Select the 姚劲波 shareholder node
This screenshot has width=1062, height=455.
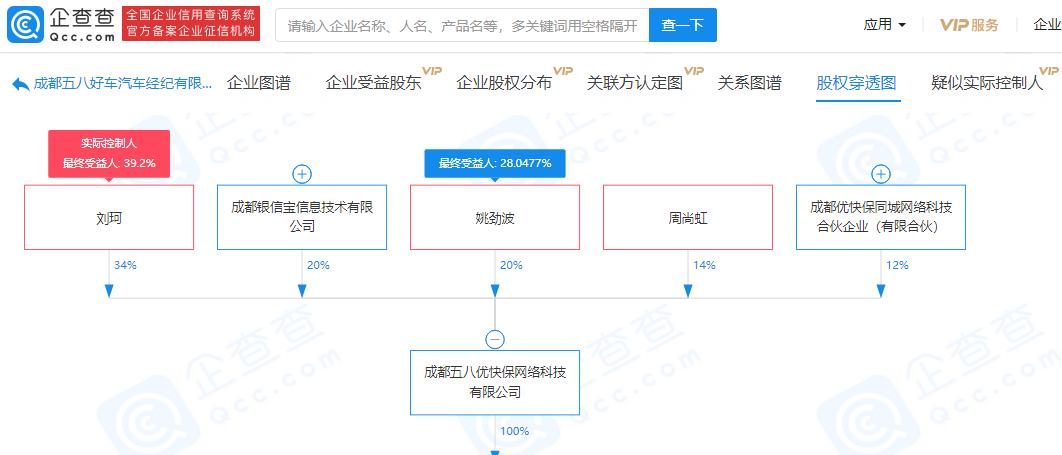point(495,217)
